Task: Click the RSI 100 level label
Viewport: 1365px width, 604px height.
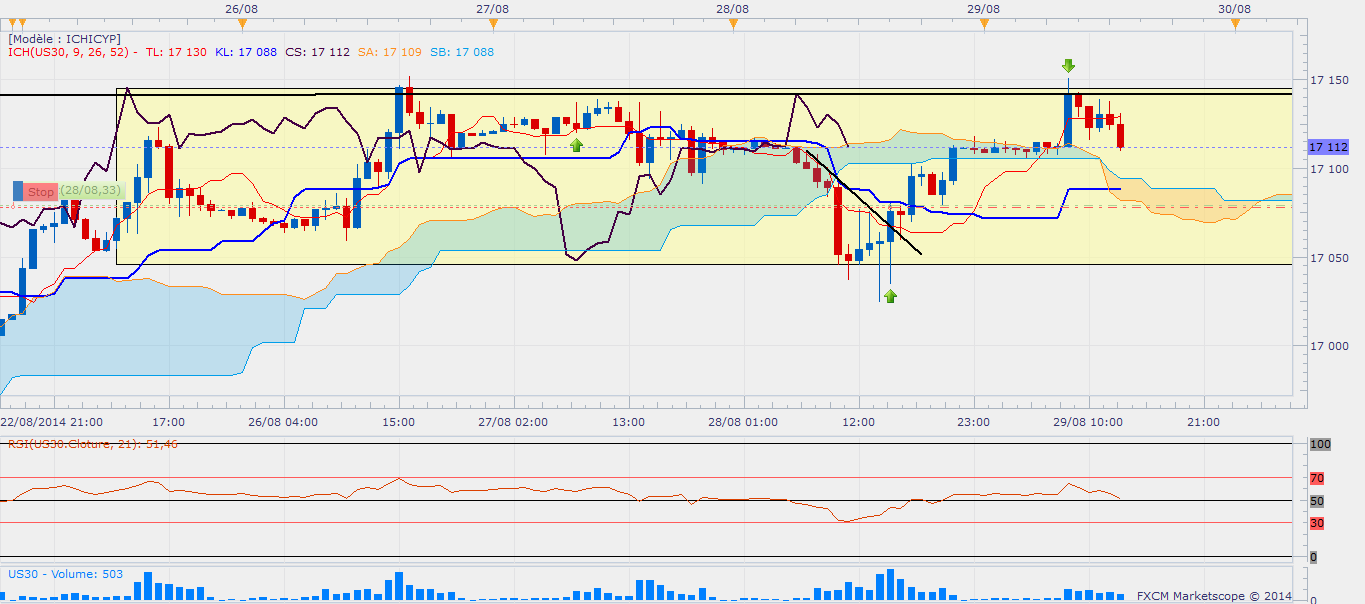Action: point(1319,443)
